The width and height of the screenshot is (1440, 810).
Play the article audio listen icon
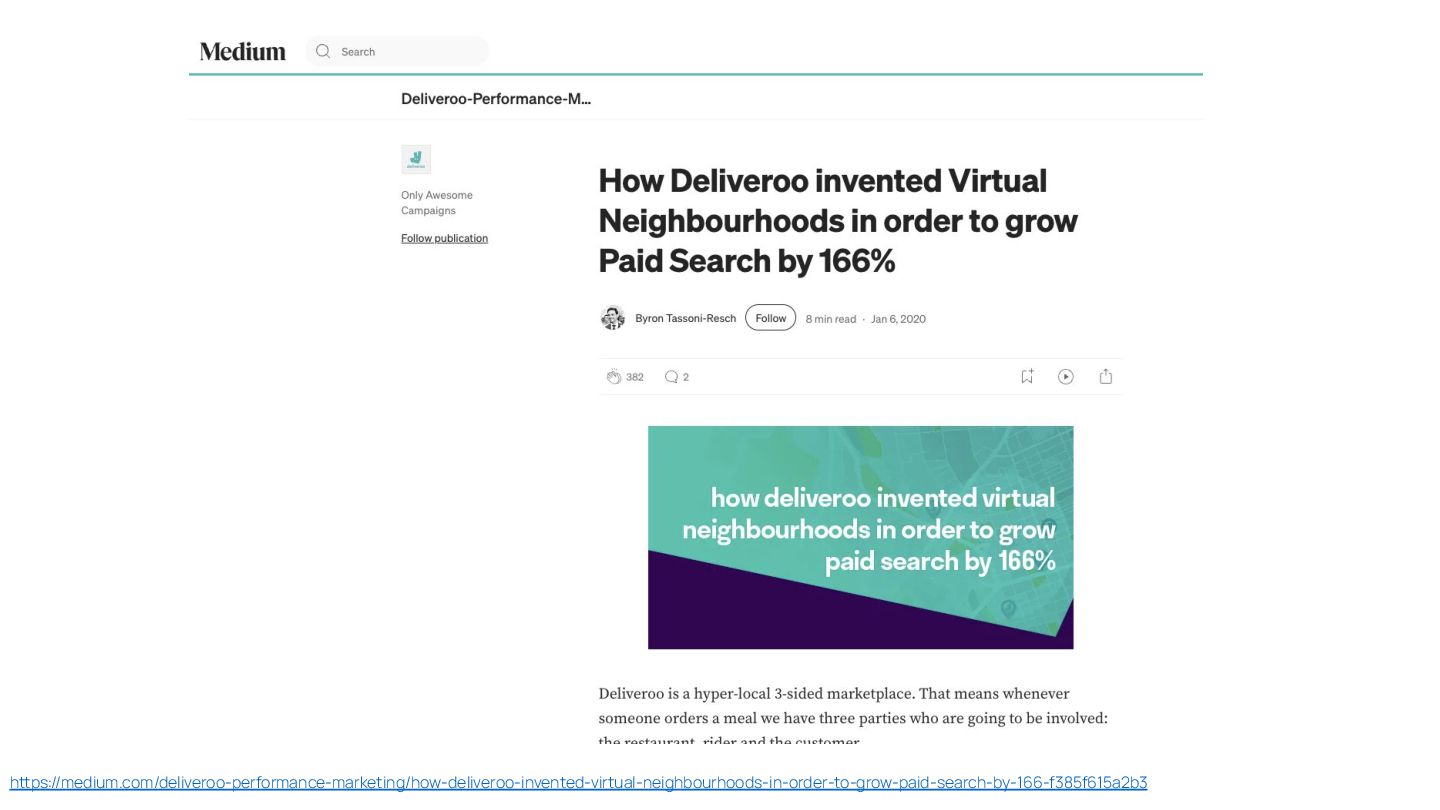pos(1066,376)
